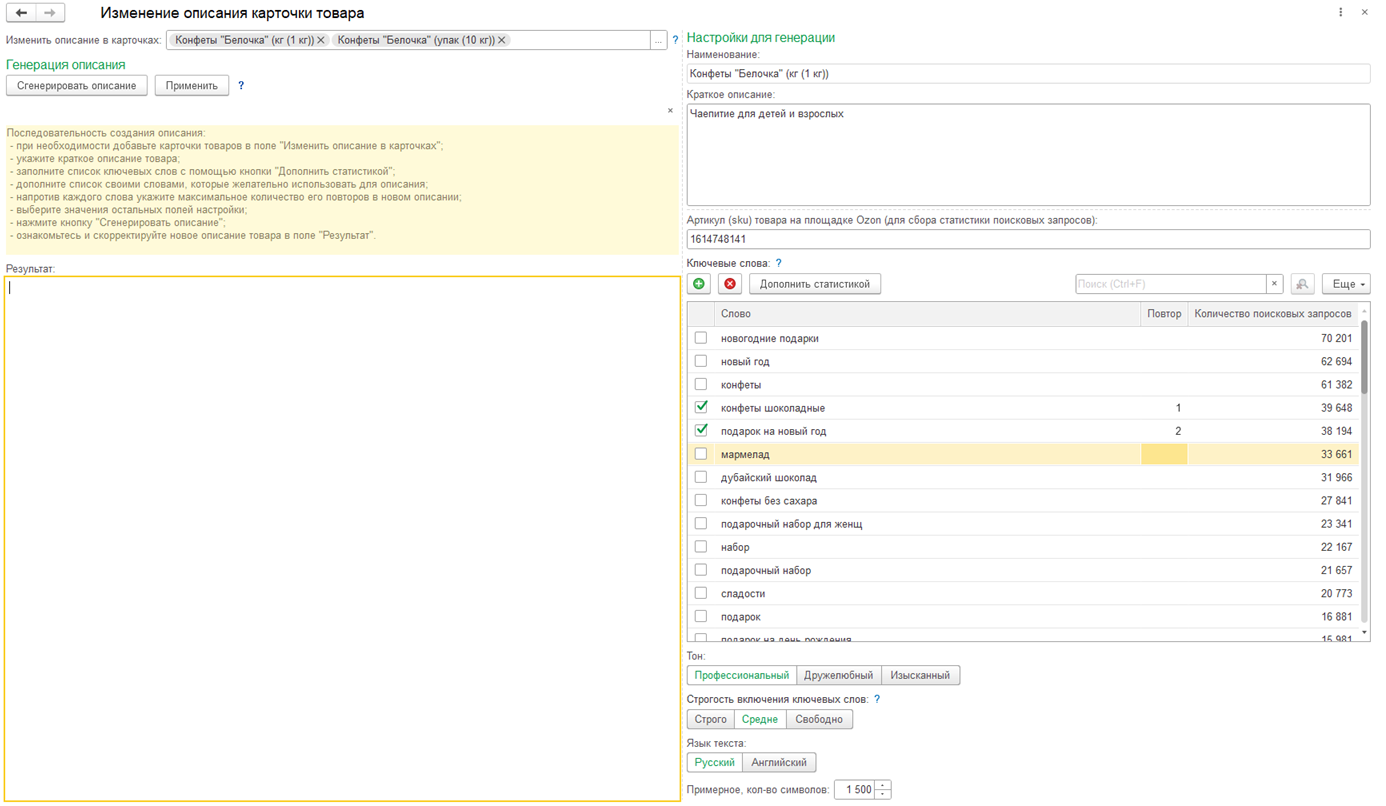Select the "Дружелюбный" tone option
Screen dimensions: 1386x806
coord(838,675)
